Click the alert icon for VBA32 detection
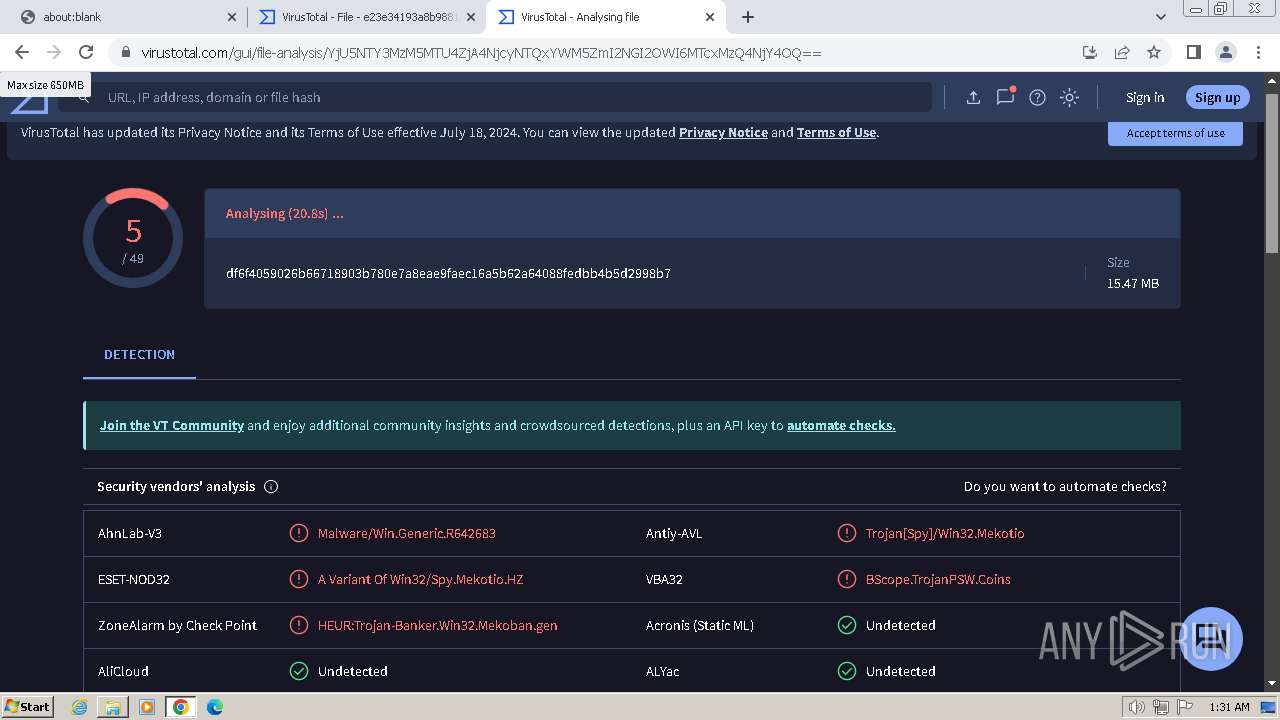The image size is (1280, 720). coord(847,579)
